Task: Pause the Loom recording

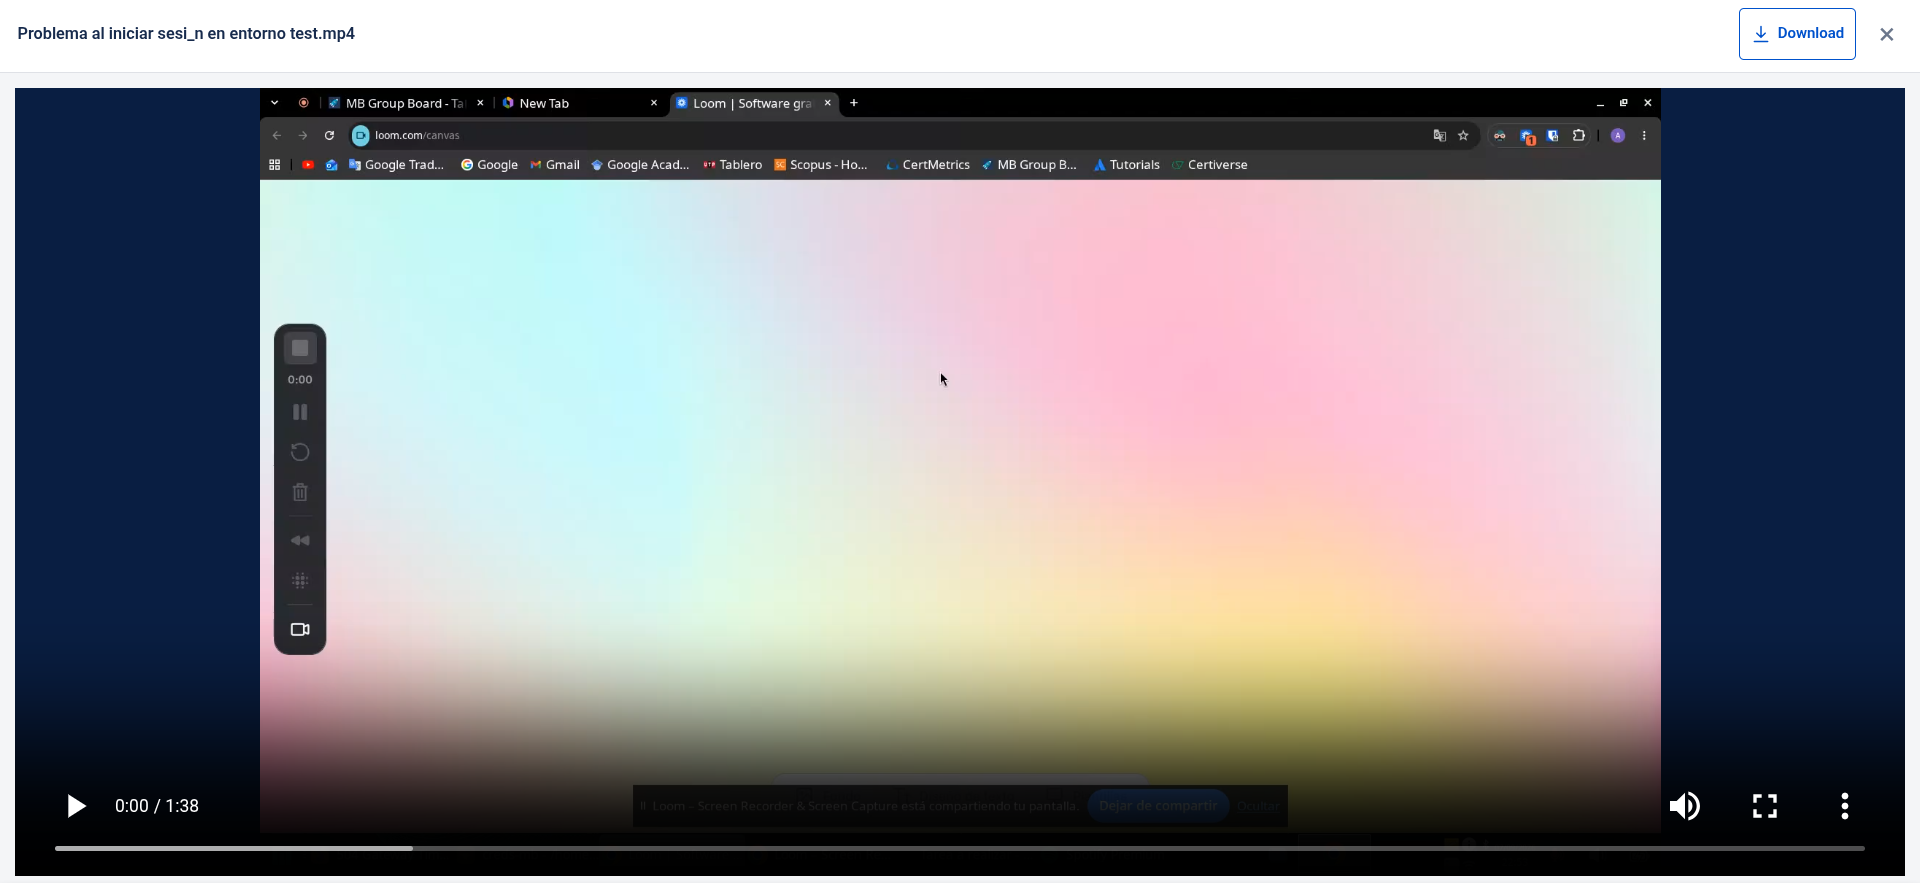Action: 300,412
